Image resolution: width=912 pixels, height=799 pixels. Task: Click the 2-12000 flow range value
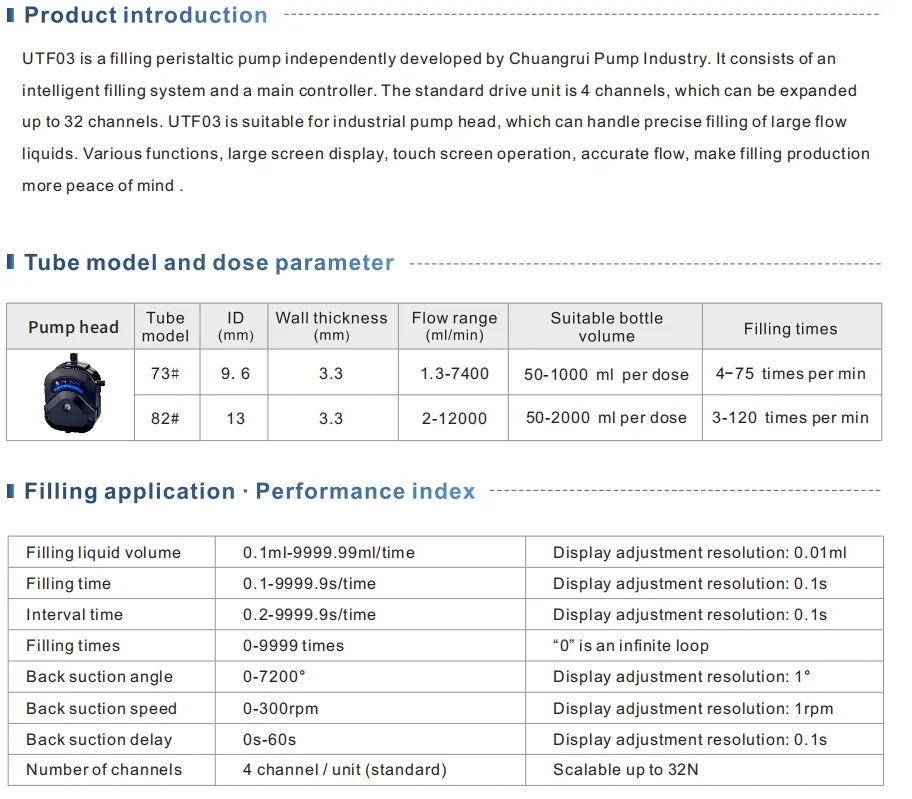(x=454, y=418)
